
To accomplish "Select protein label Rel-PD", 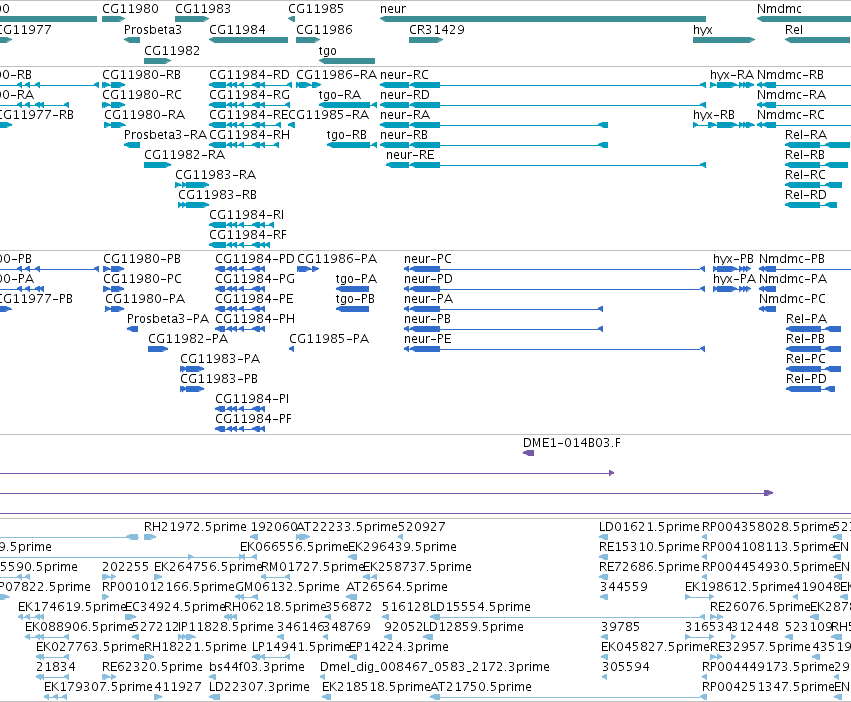I will (806, 379).
